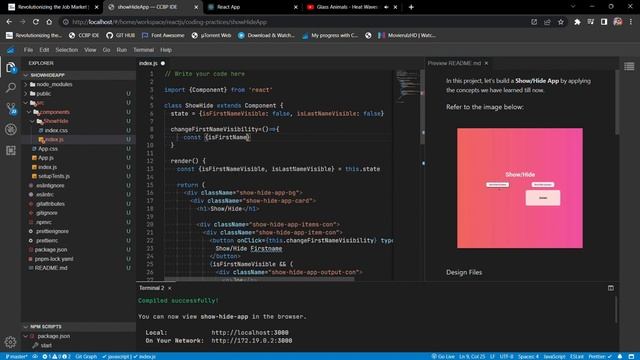Open the Font Awesome bookmark

click(x=163, y=36)
